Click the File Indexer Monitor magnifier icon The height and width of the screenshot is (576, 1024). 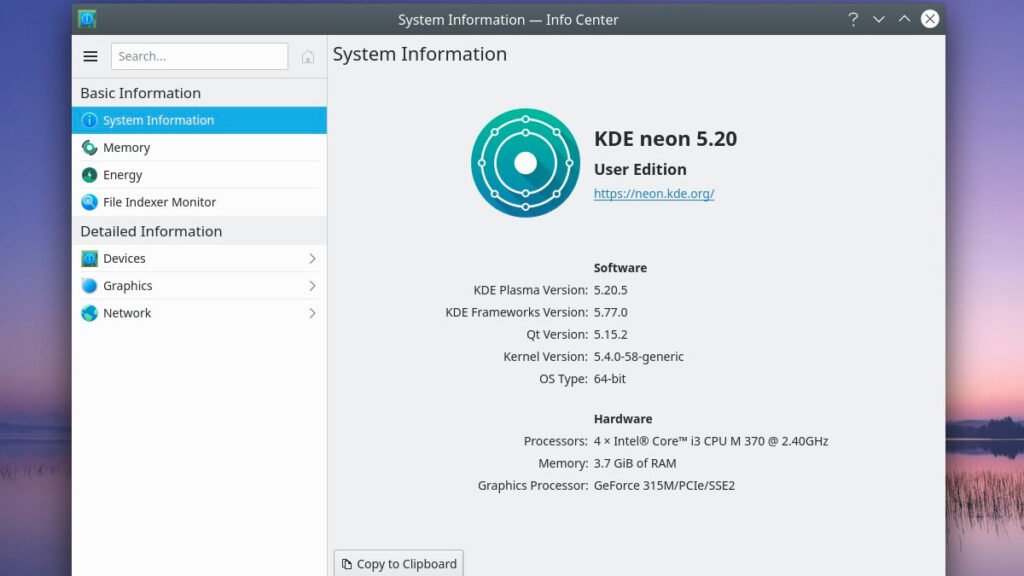[x=89, y=202]
